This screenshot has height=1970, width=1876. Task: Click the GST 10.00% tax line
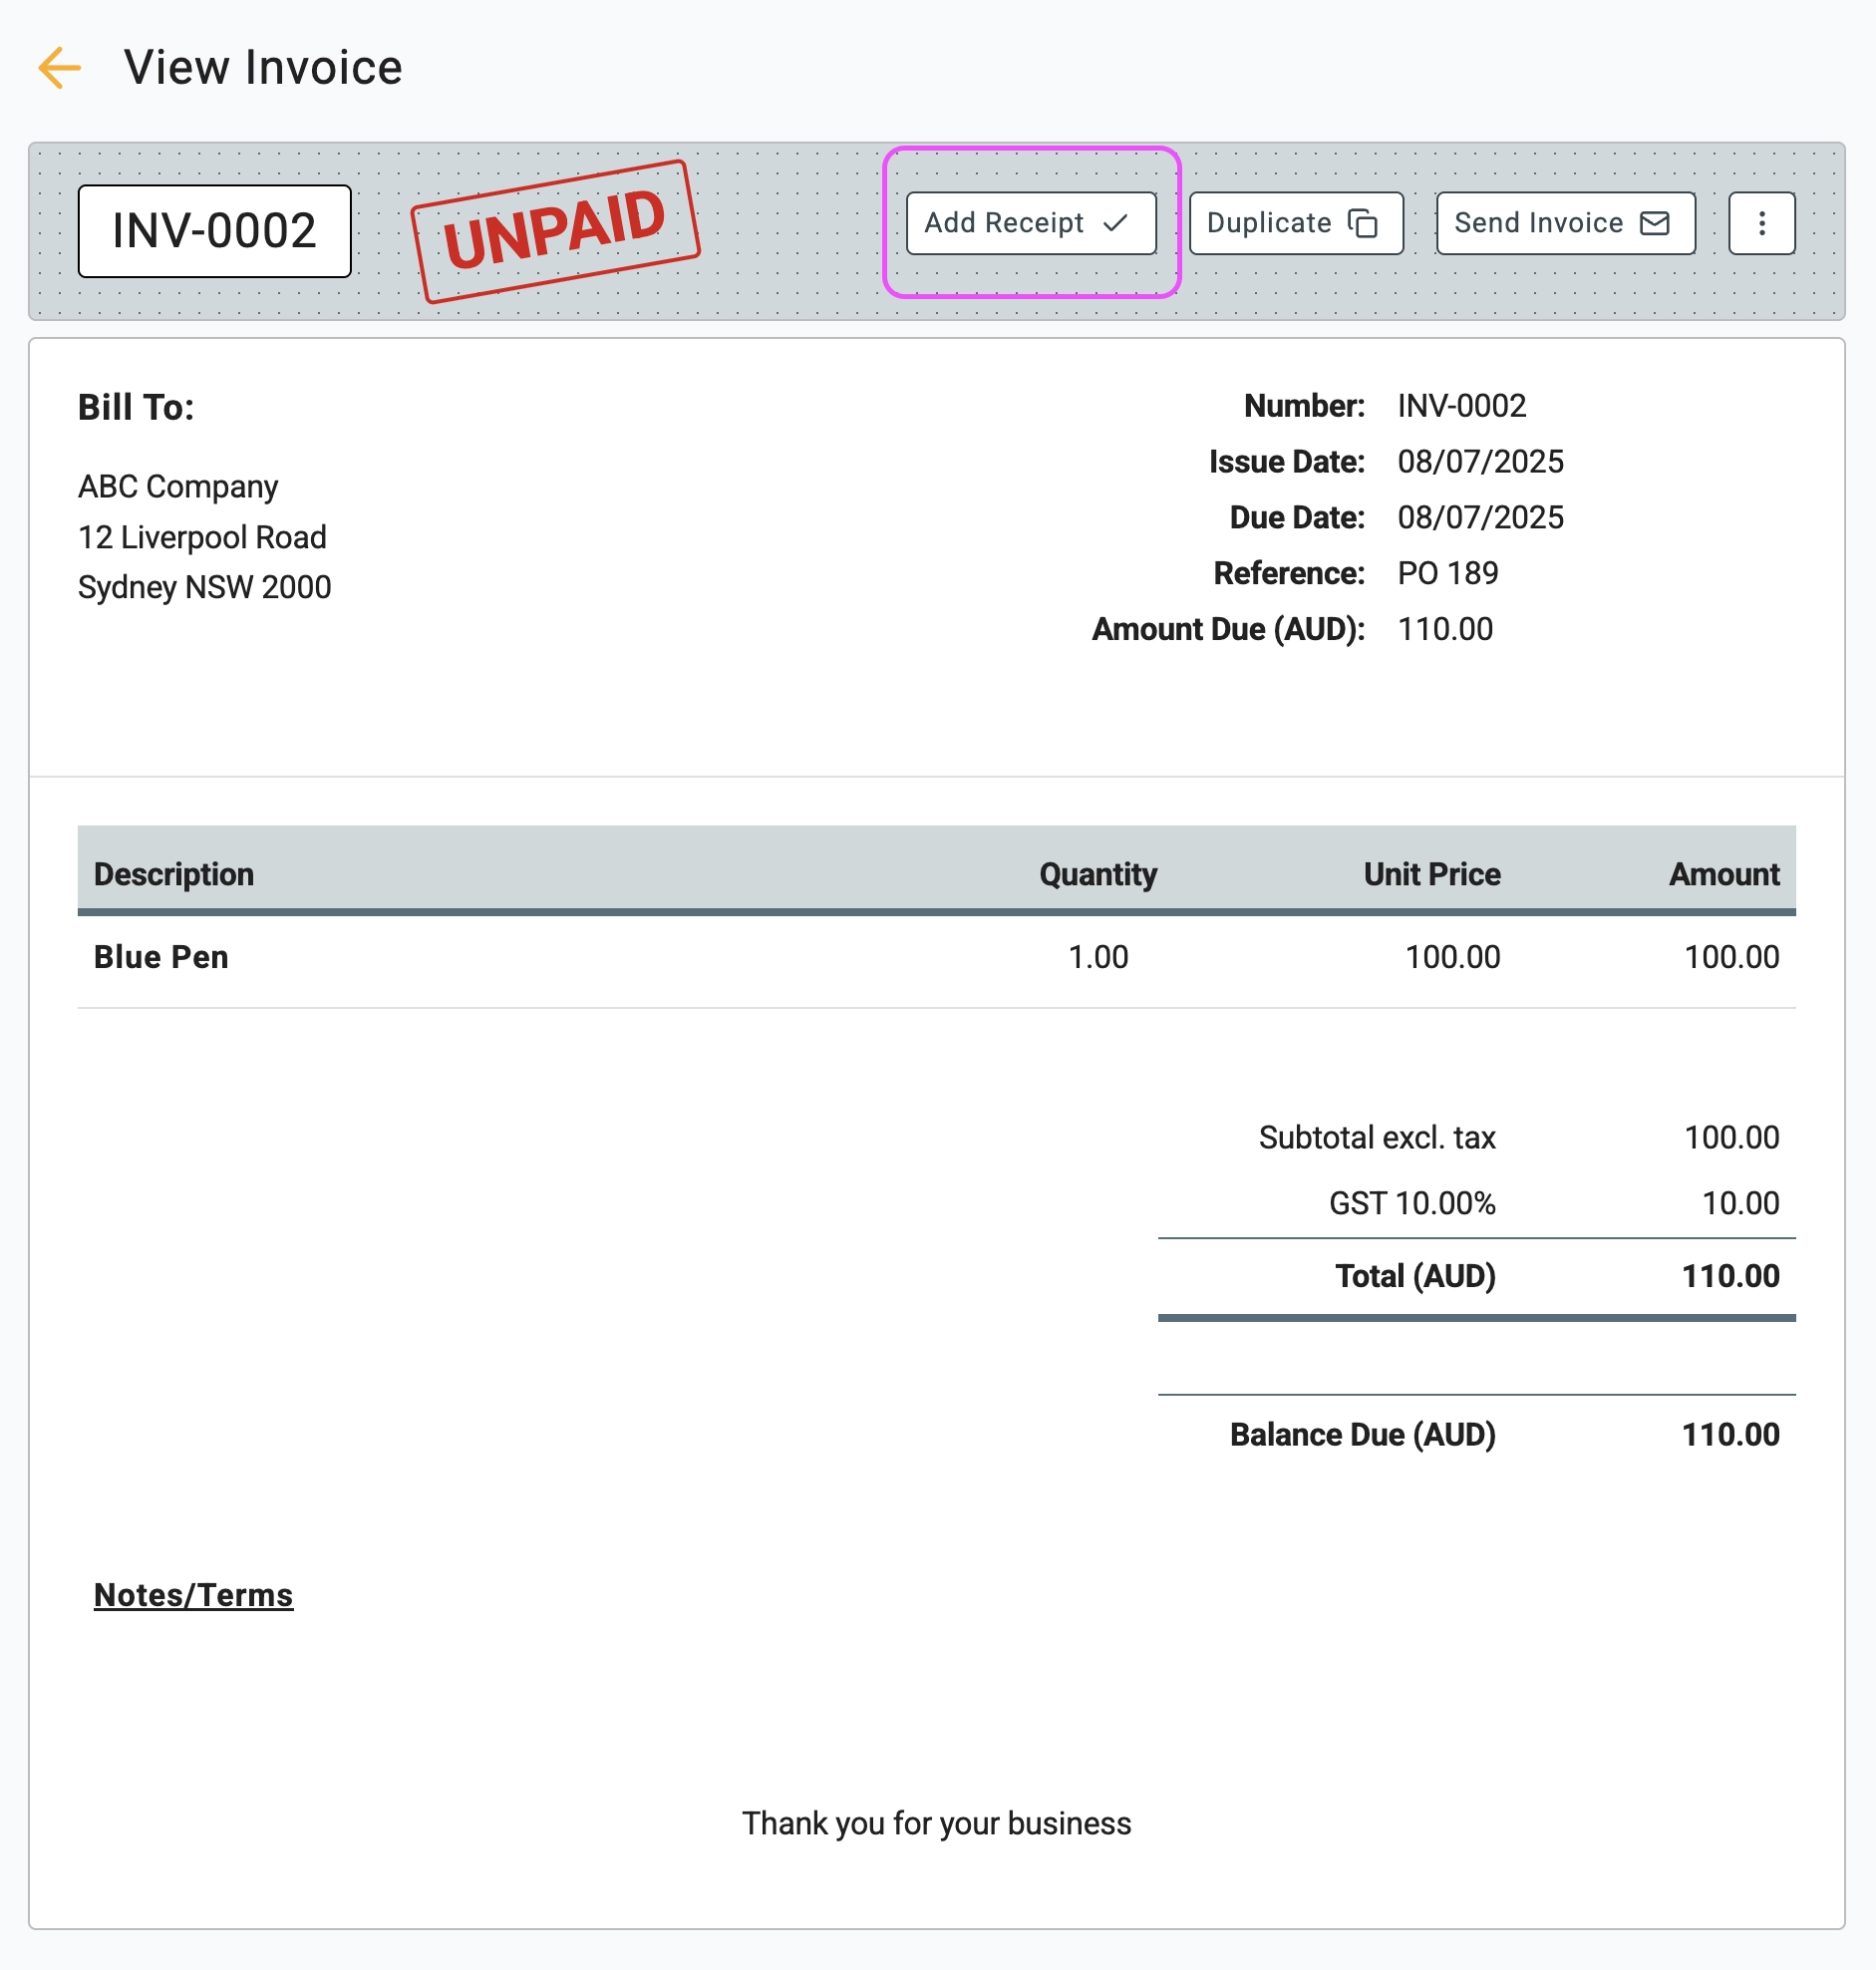1411,1203
